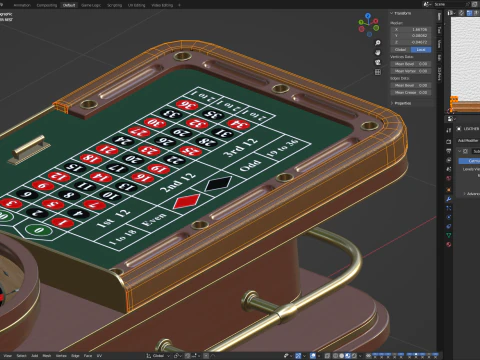Click the vertices Mean Bevel weight slider
Image resolution: width=480 pixels, height=360 pixels.
pyautogui.click(x=411, y=64)
